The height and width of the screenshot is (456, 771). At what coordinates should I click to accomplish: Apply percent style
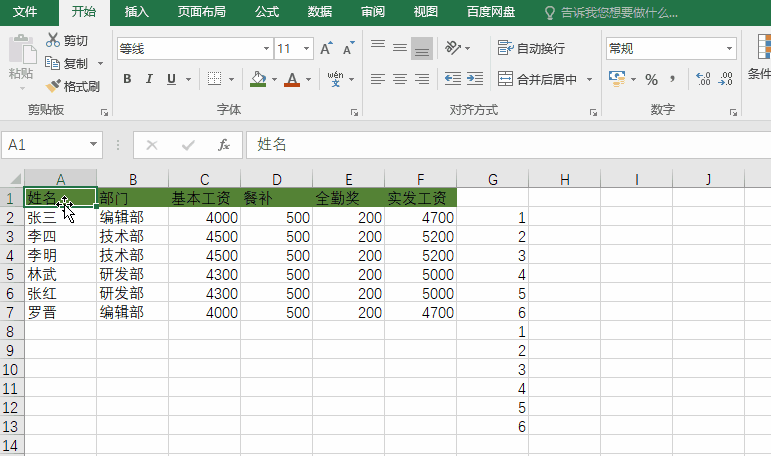click(652, 79)
